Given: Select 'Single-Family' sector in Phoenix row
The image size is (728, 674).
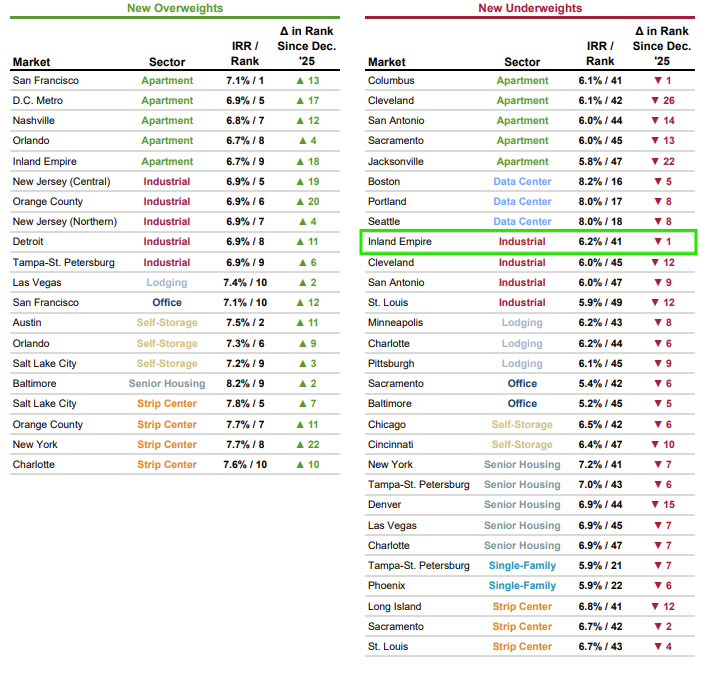Looking at the screenshot, I should click(522, 585).
